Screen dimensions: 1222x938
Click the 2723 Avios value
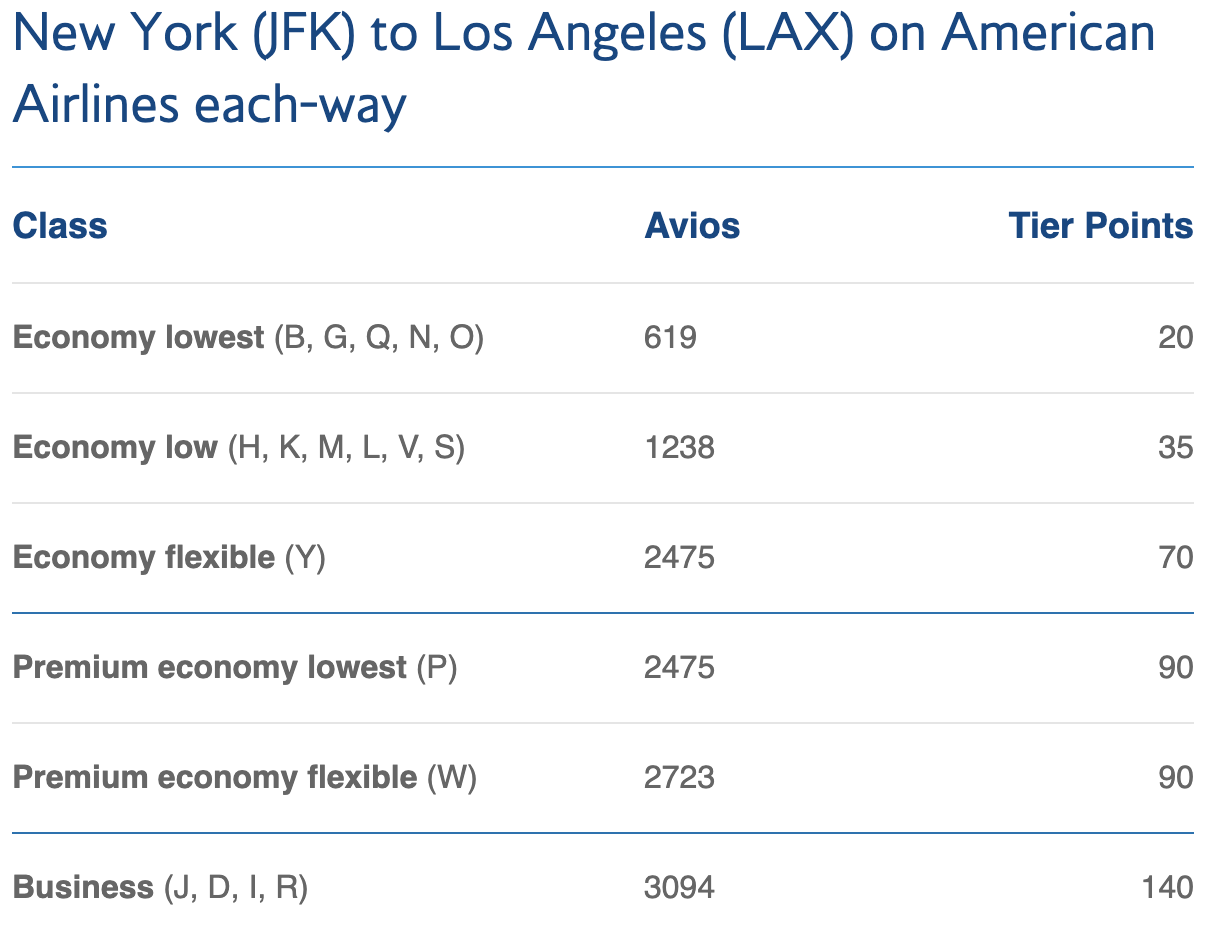click(x=679, y=777)
